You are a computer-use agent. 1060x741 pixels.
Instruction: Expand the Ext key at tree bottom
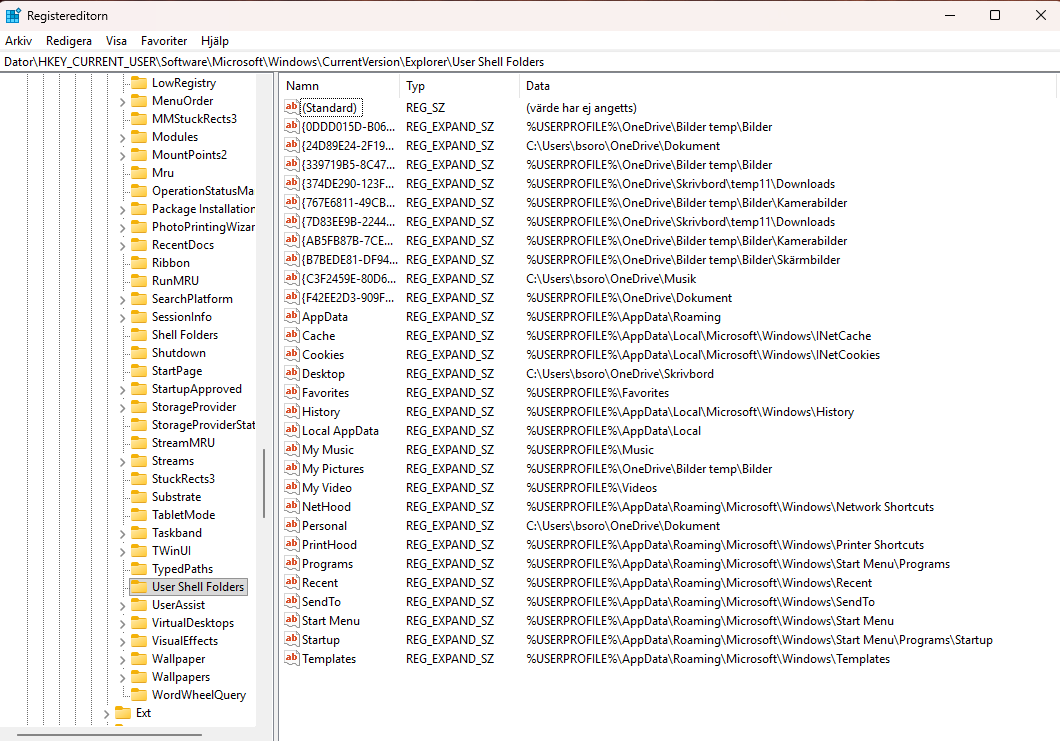click(x=106, y=713)
